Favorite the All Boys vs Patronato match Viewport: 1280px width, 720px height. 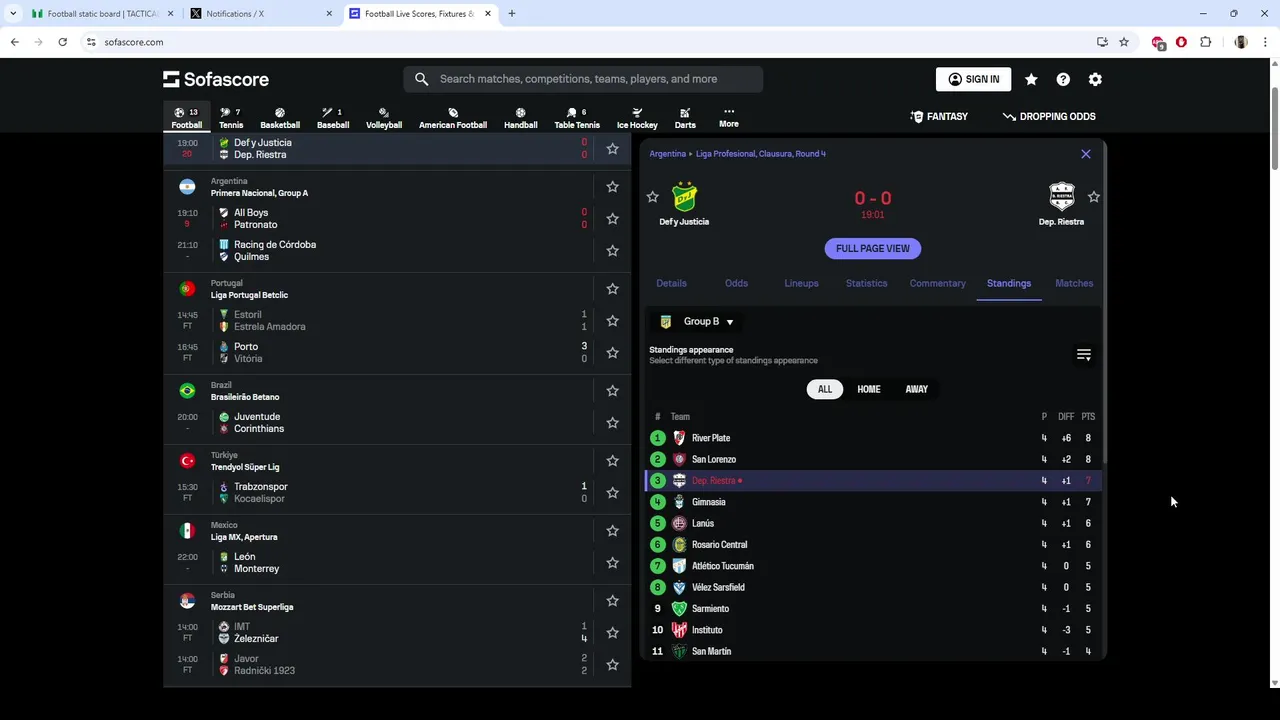612,219
